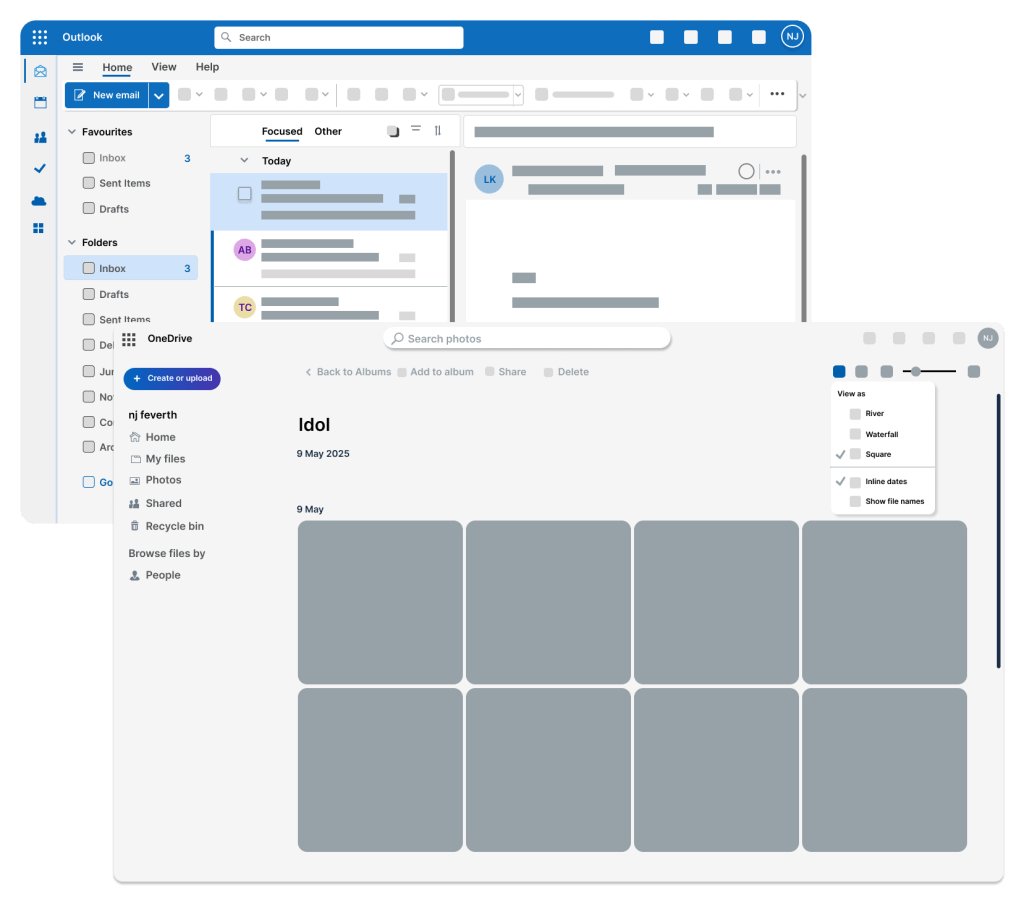Open more apps icon in Outlook sidebar
Screen dimensions: 1024x902
pyautogui.click(x=39, y=228)
